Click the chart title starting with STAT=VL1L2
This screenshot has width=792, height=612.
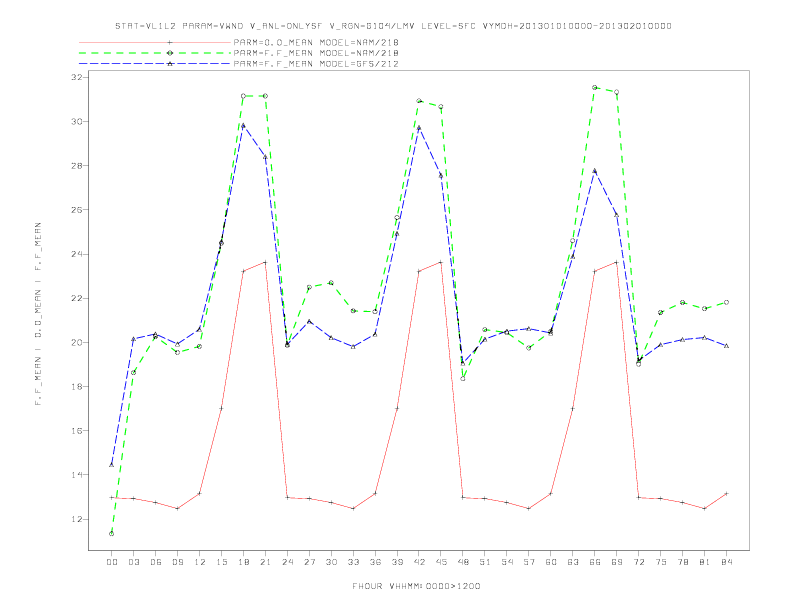[393, 26]
